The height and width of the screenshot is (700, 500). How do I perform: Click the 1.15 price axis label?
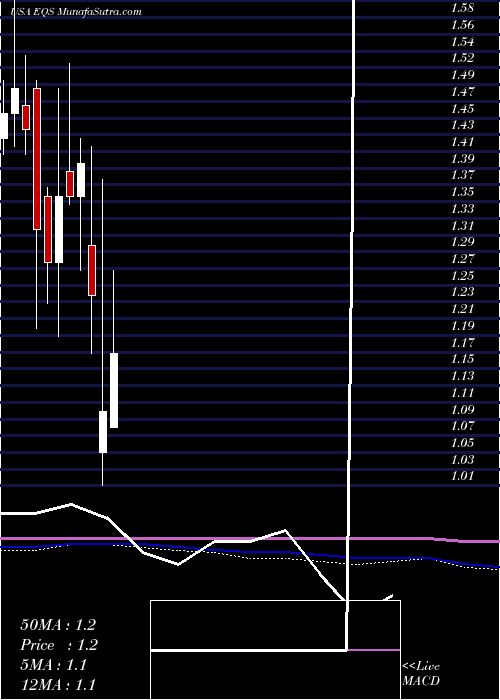click(x=462, y=359)
